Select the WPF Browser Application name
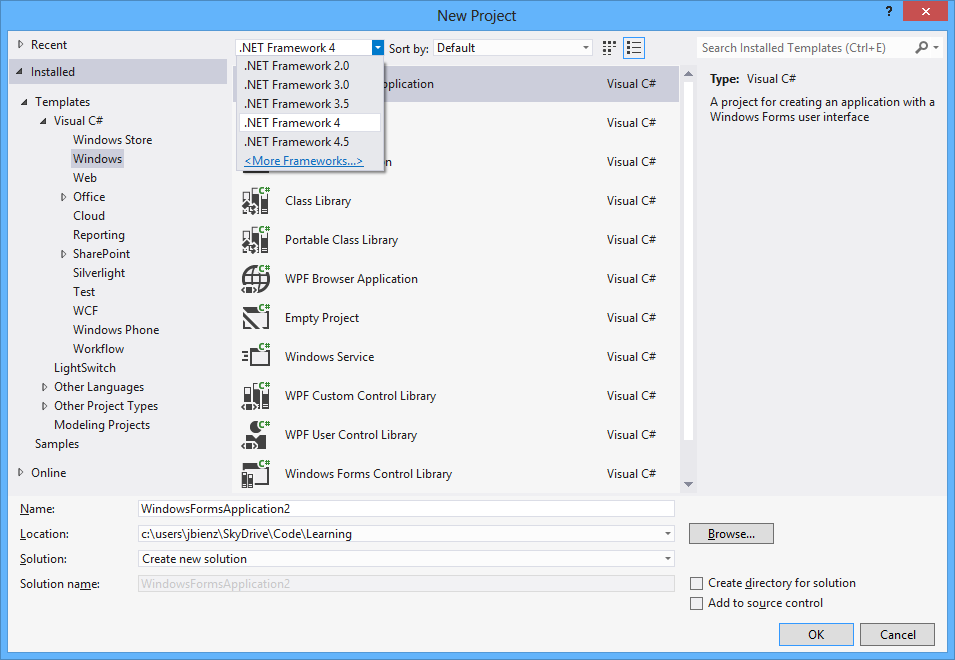 pyautogui.click(x=351, y=279)
